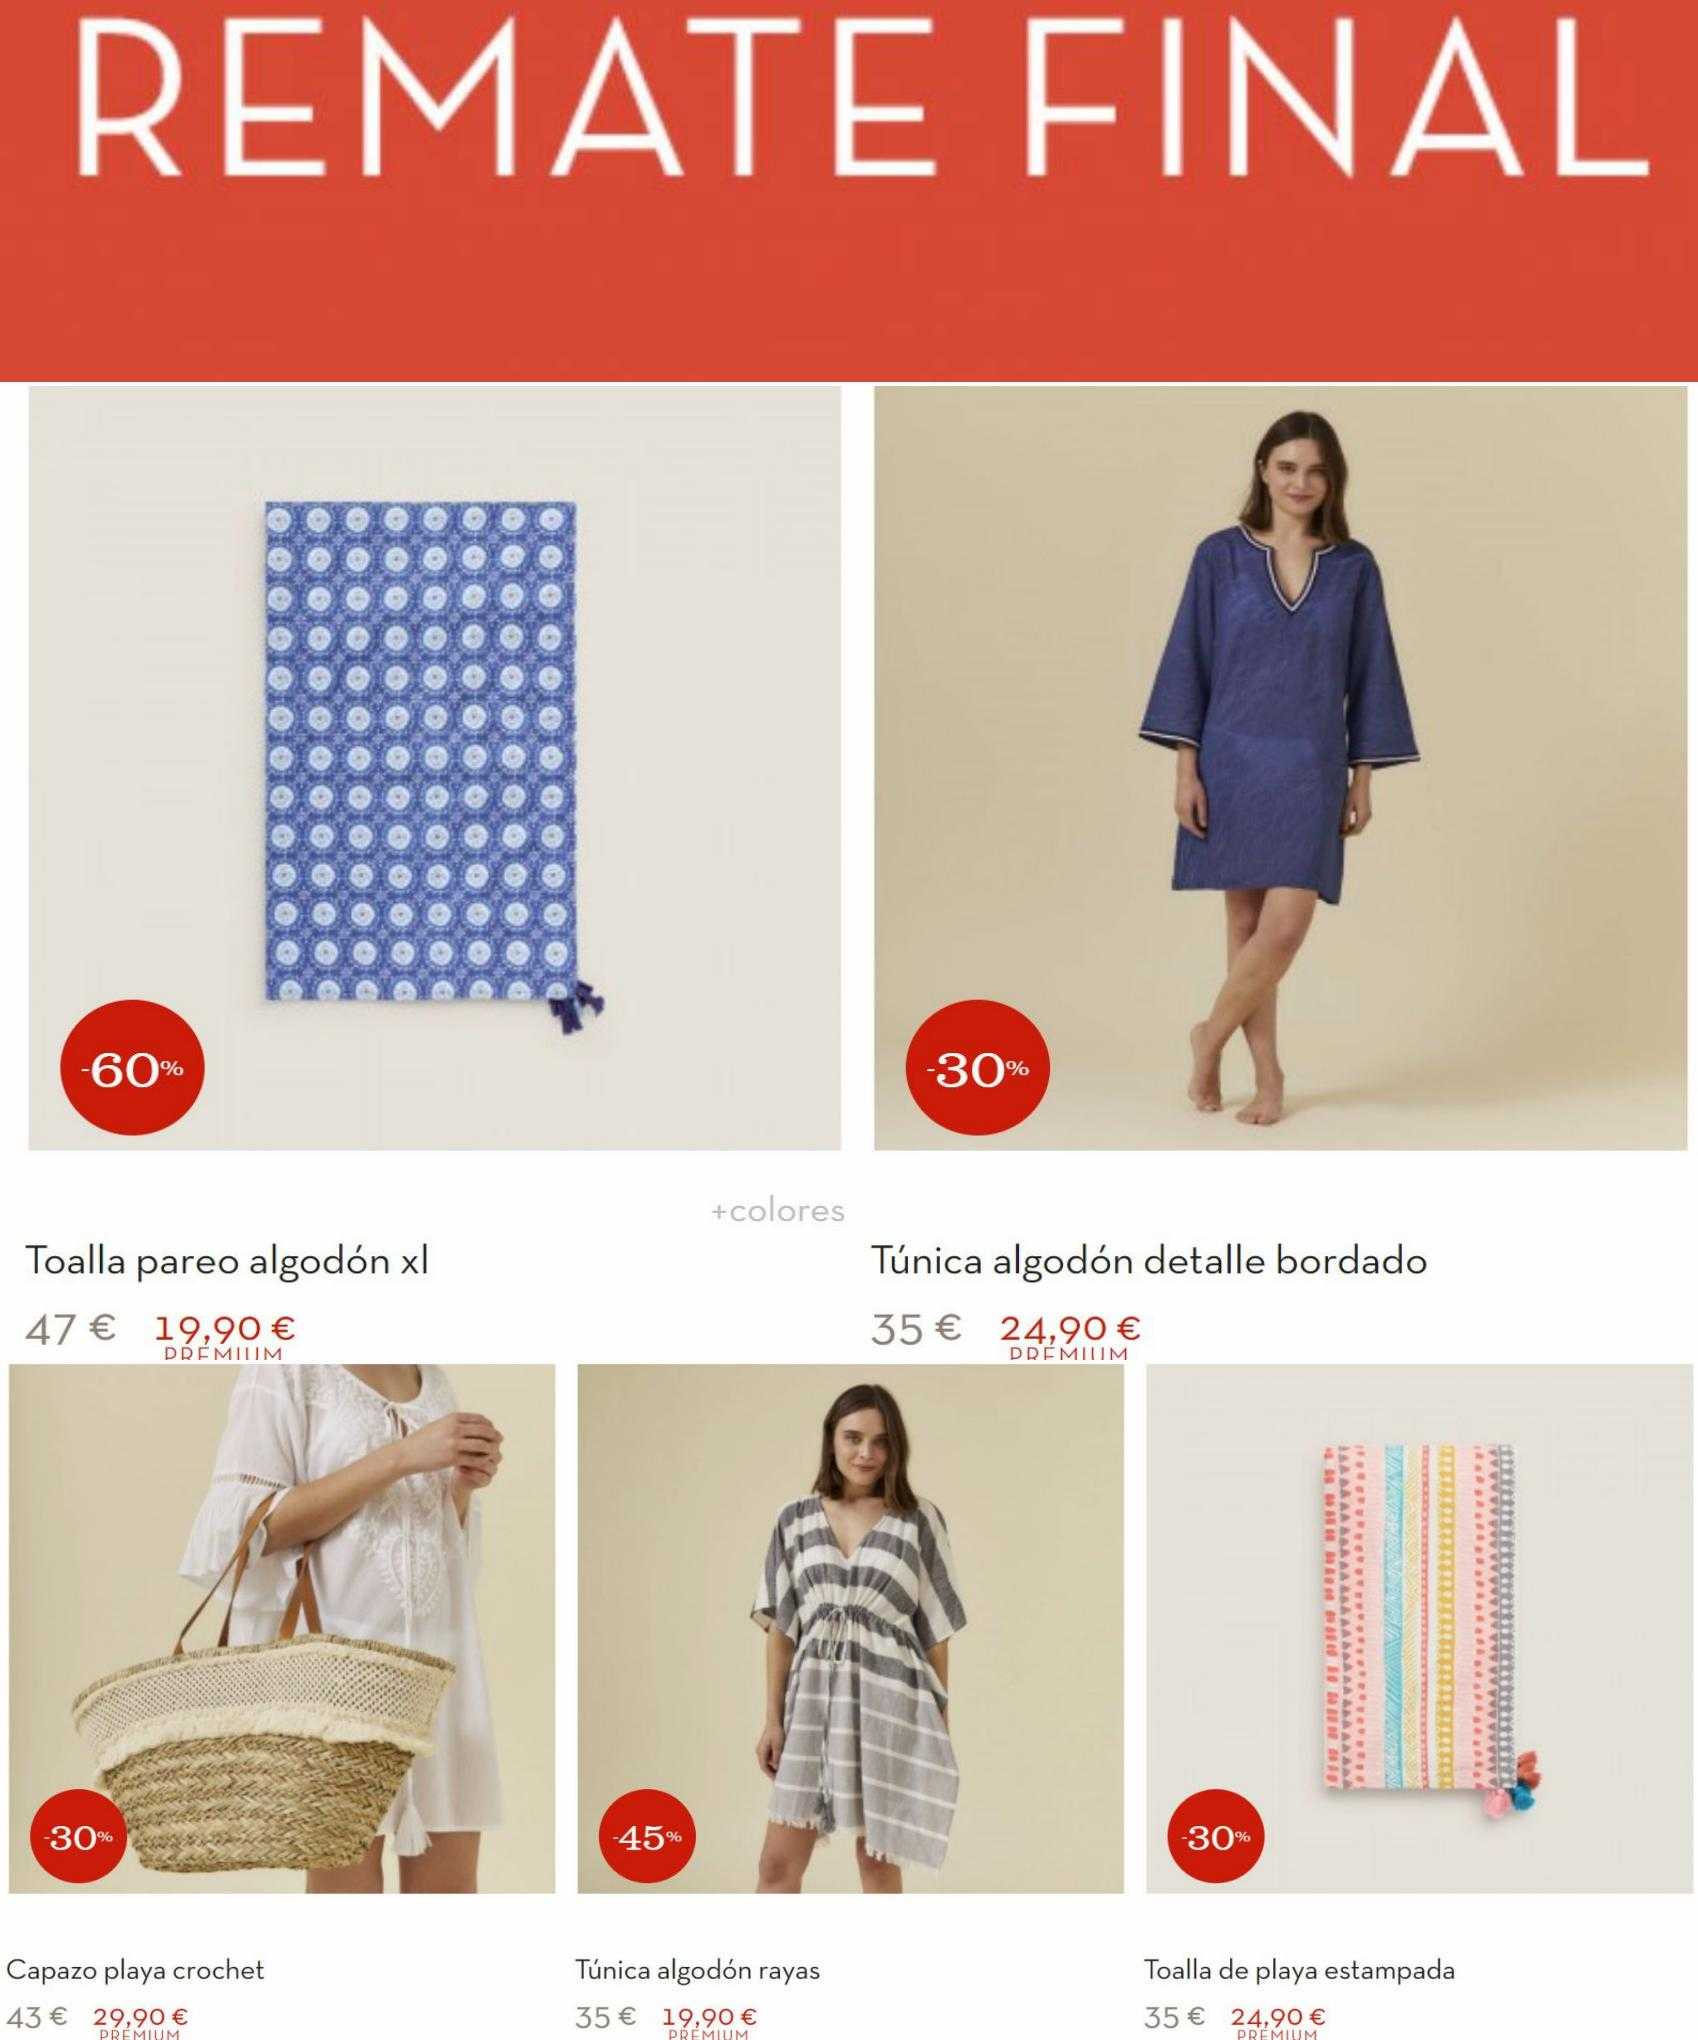Open Túnica algodón detalle bordado link
1698x2040 pixels.
pos(1149,1261)
